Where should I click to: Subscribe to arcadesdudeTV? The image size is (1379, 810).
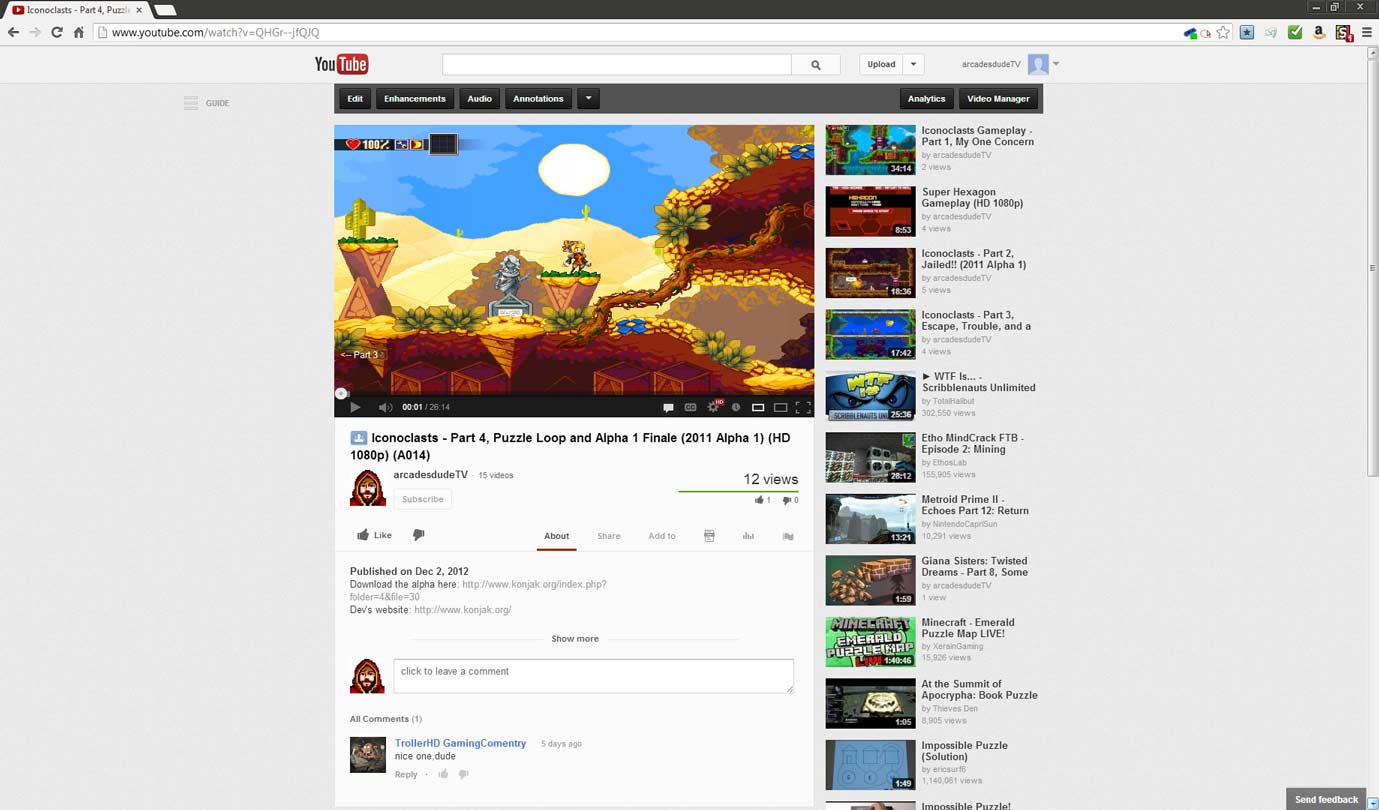coord(422,498)
